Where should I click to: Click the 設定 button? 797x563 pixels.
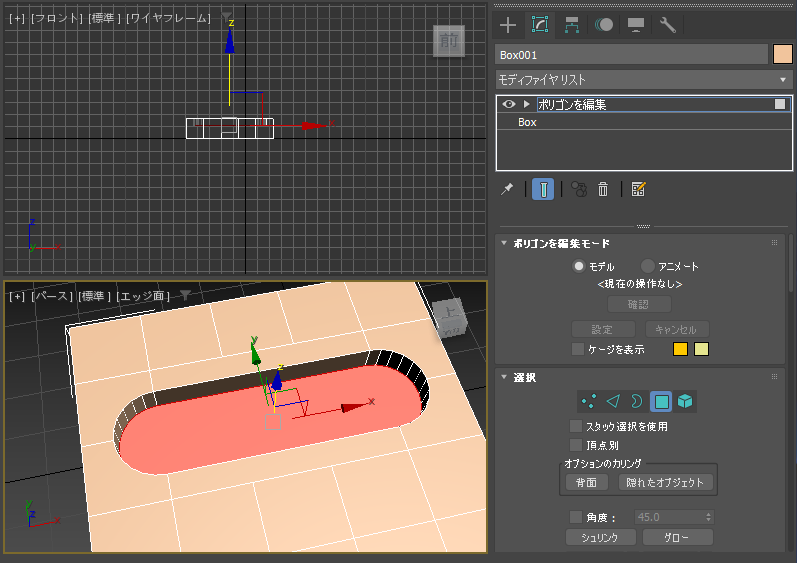coord(603,329)
